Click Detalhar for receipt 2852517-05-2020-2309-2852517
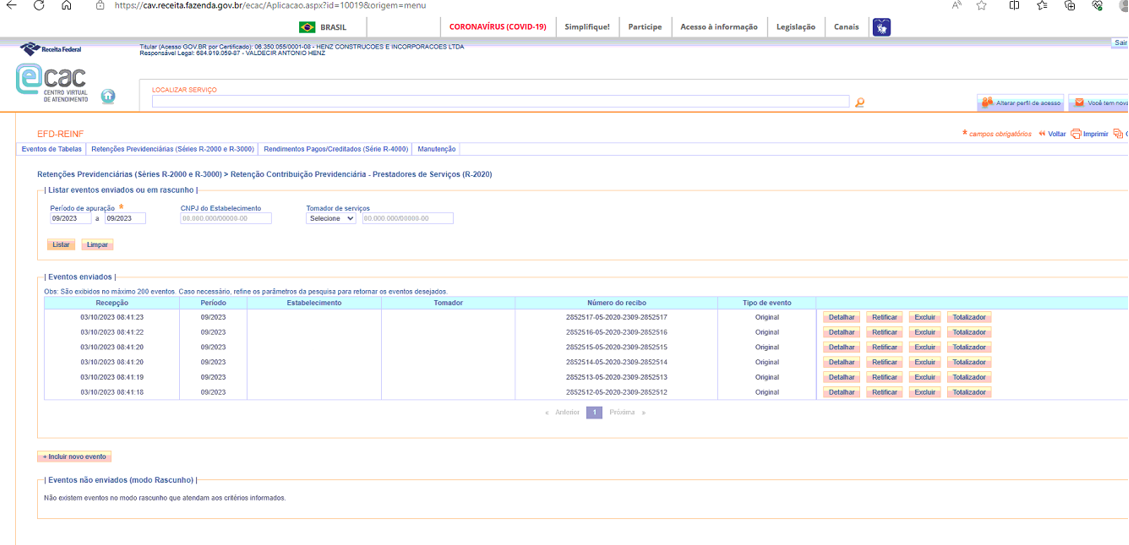The image size is (1129, 545). click(x=841, y=317)
